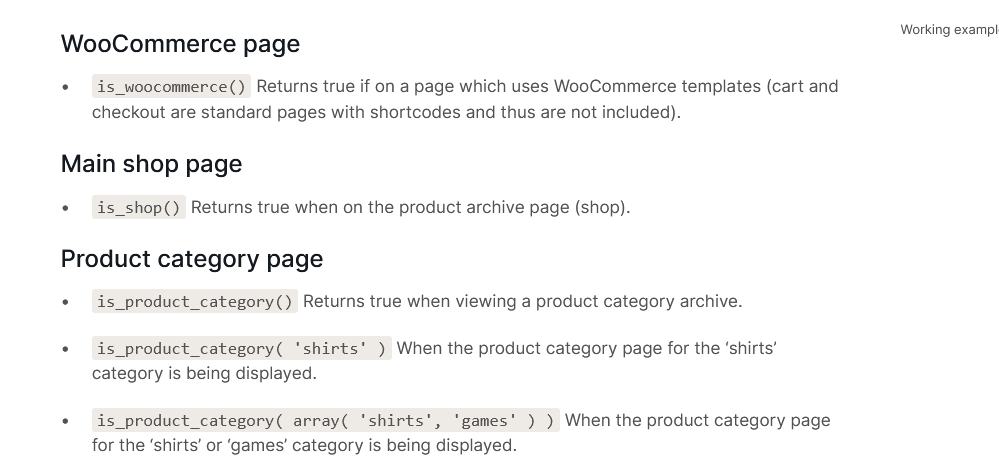Click the Product category page heading
Viewport: 999px width, 475px height.
pos(192,259)
